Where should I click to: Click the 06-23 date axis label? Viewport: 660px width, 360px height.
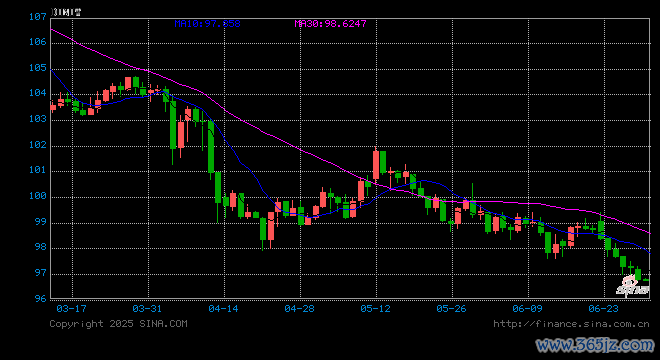603,309
